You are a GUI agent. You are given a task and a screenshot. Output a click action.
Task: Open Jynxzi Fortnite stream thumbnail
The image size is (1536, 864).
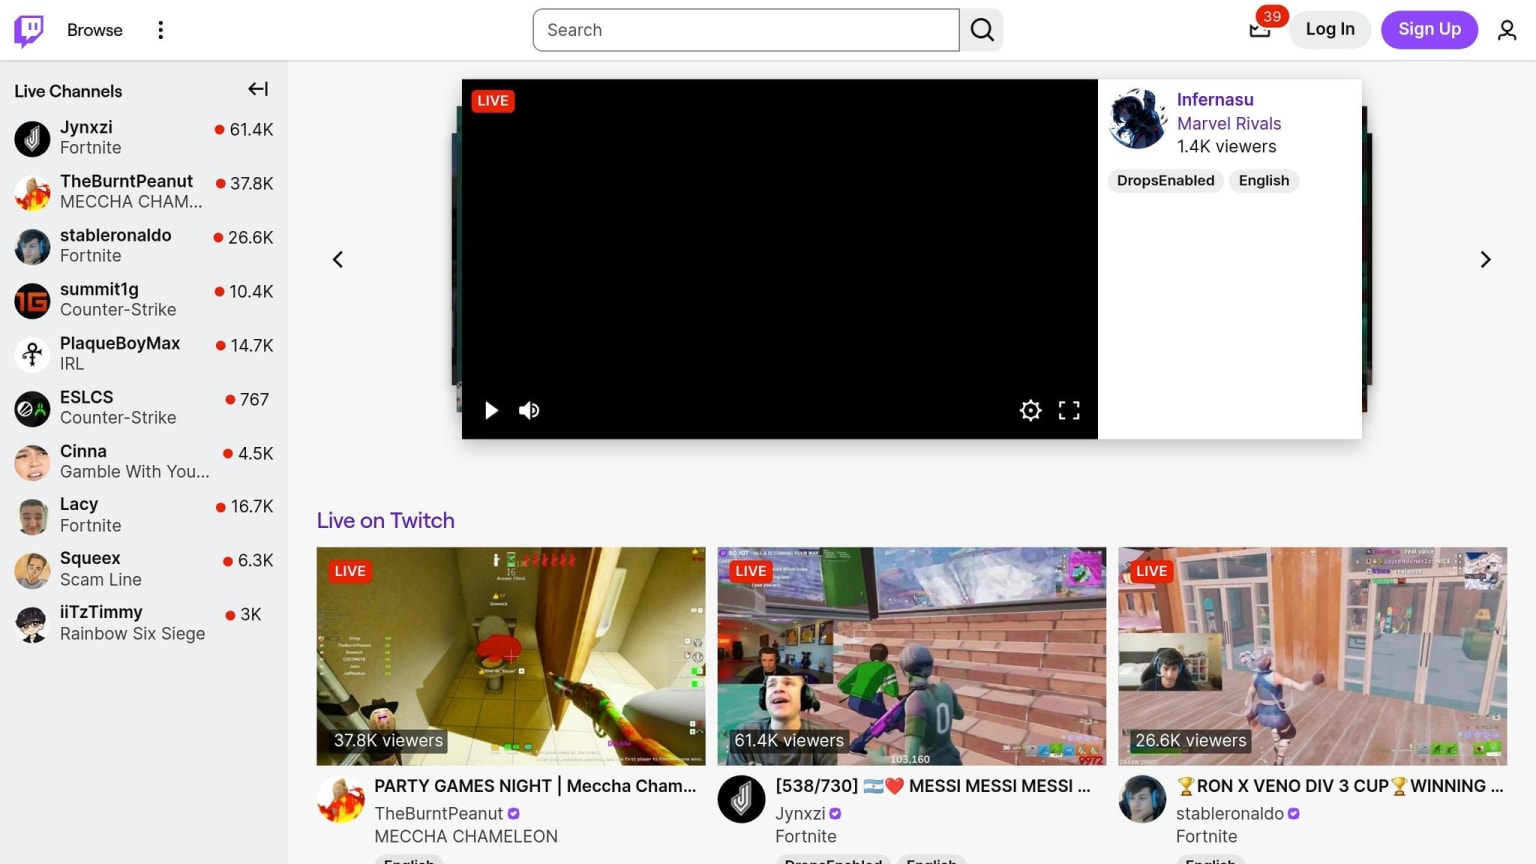point(912,656)
